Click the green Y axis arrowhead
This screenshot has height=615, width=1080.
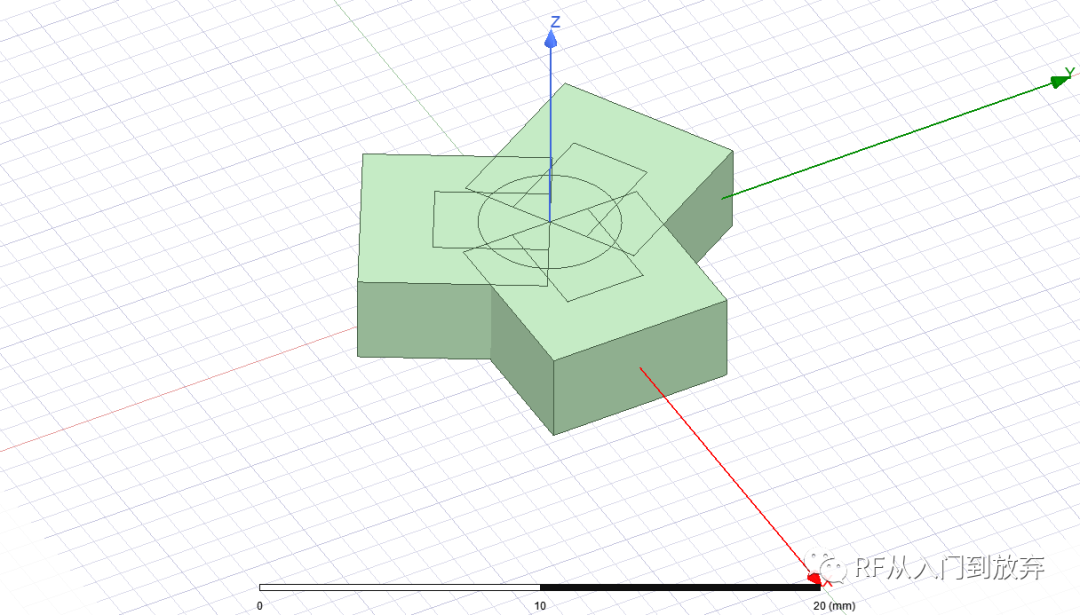1061,81
